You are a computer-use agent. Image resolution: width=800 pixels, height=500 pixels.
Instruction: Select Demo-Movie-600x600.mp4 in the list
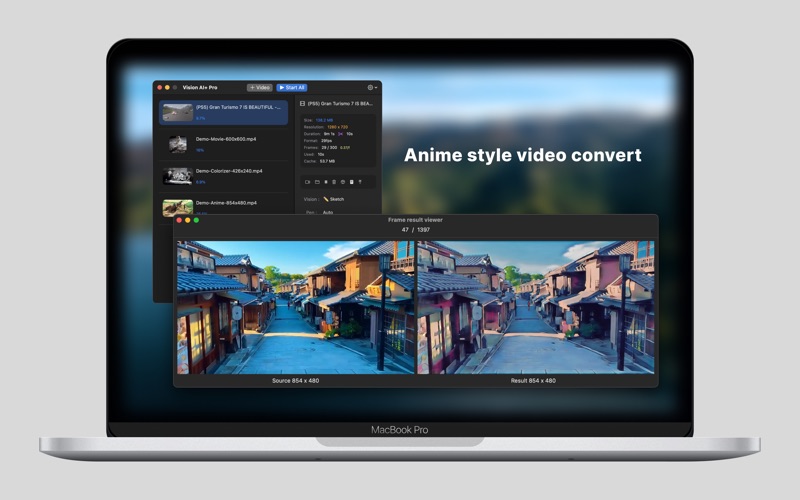(x=223, y=144)
